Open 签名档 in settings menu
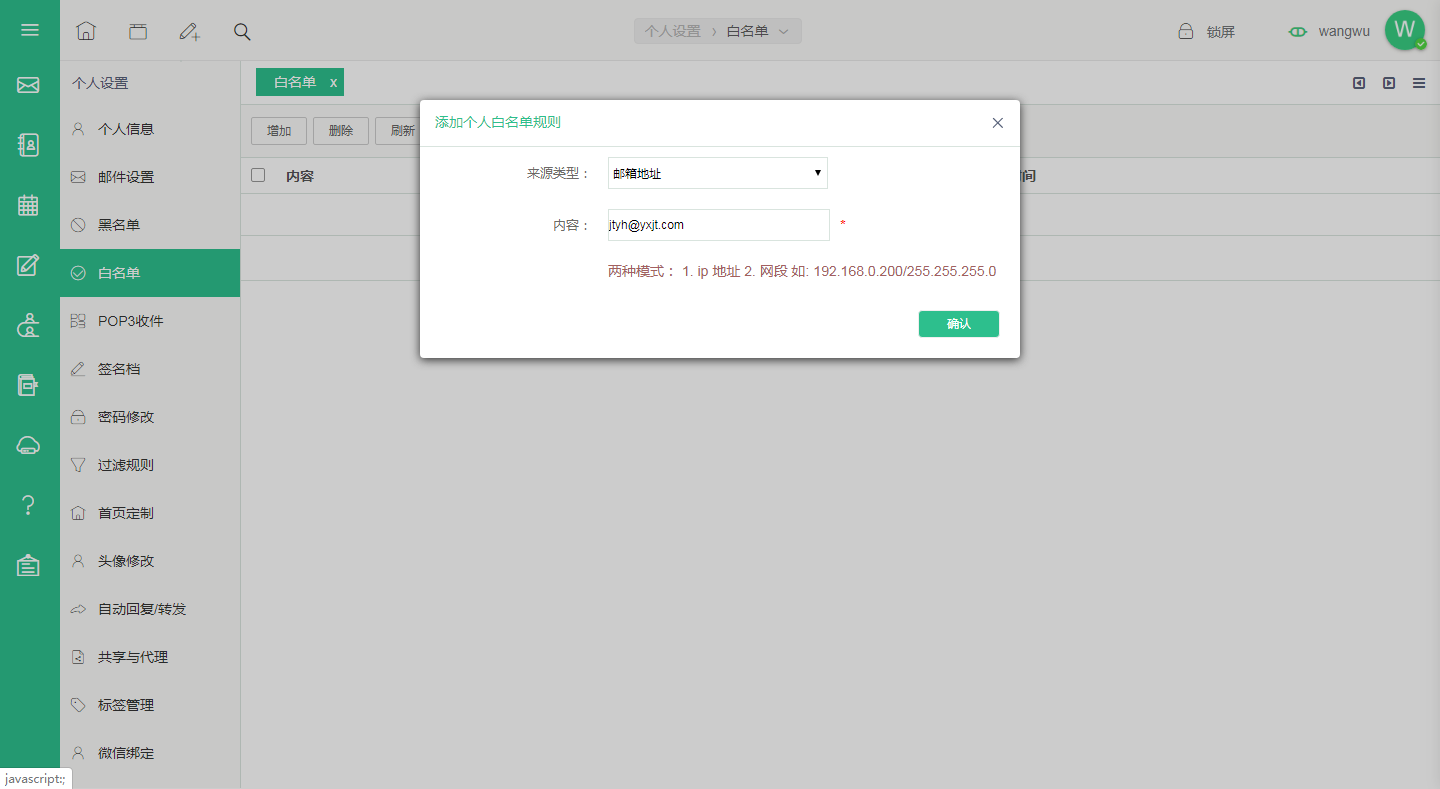 [x=150, y=369]
